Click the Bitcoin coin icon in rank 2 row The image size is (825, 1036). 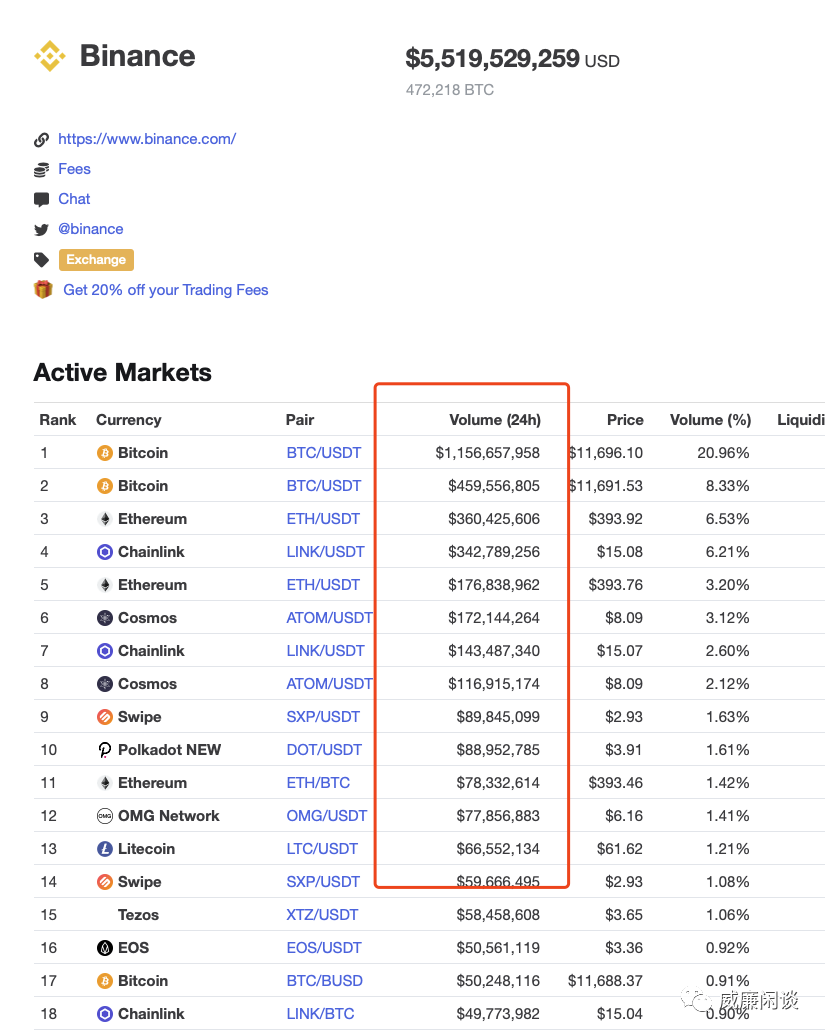coord(104,486)
